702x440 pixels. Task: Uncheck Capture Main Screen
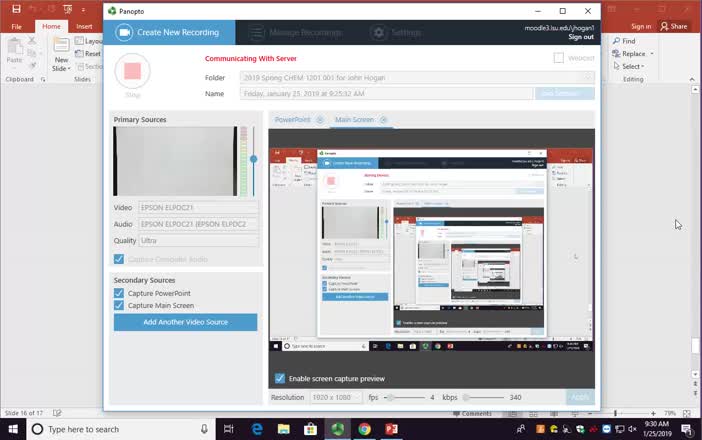pos(119,305)
